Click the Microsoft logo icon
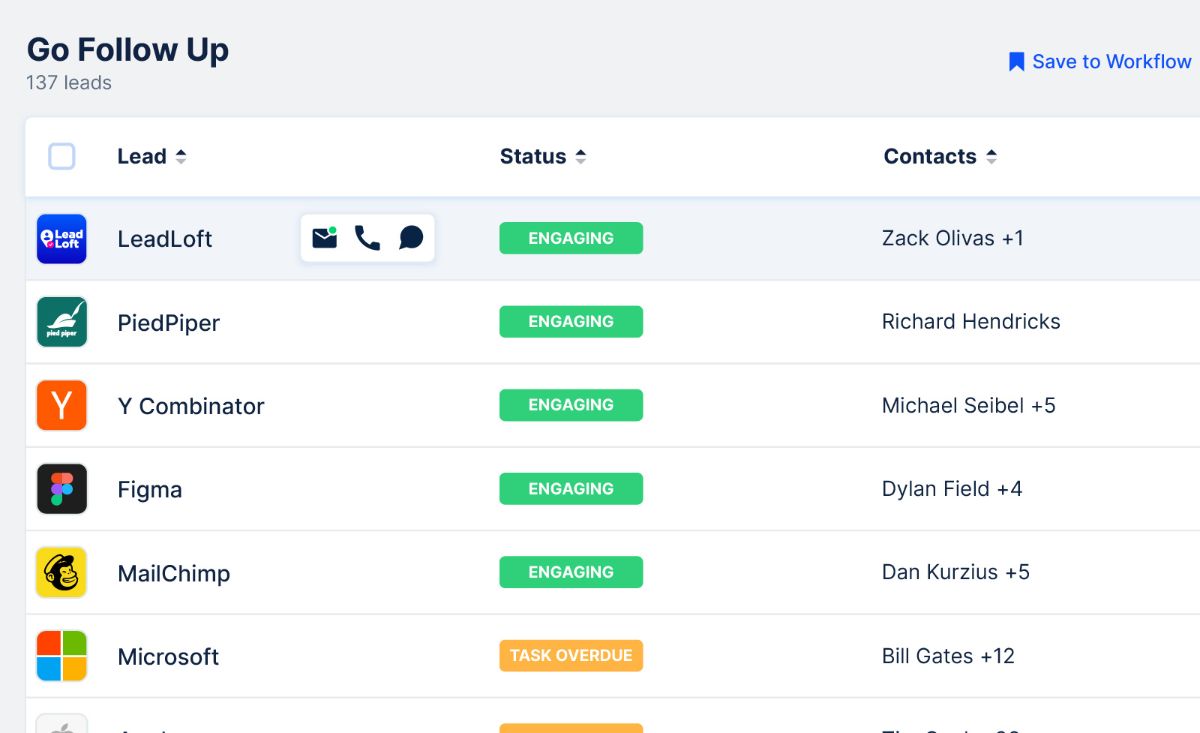The height and width of the screenshot is (733, 1200). click(x=61, y=656)
